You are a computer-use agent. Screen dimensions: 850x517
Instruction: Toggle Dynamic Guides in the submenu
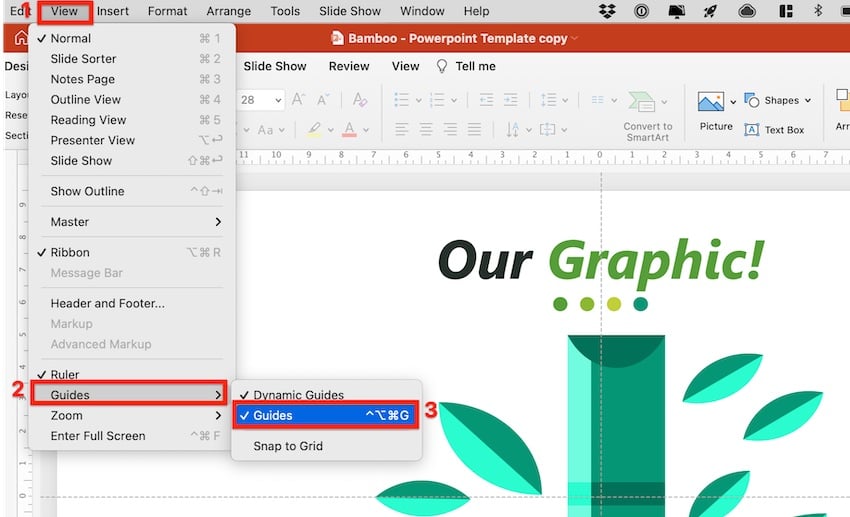298,395
